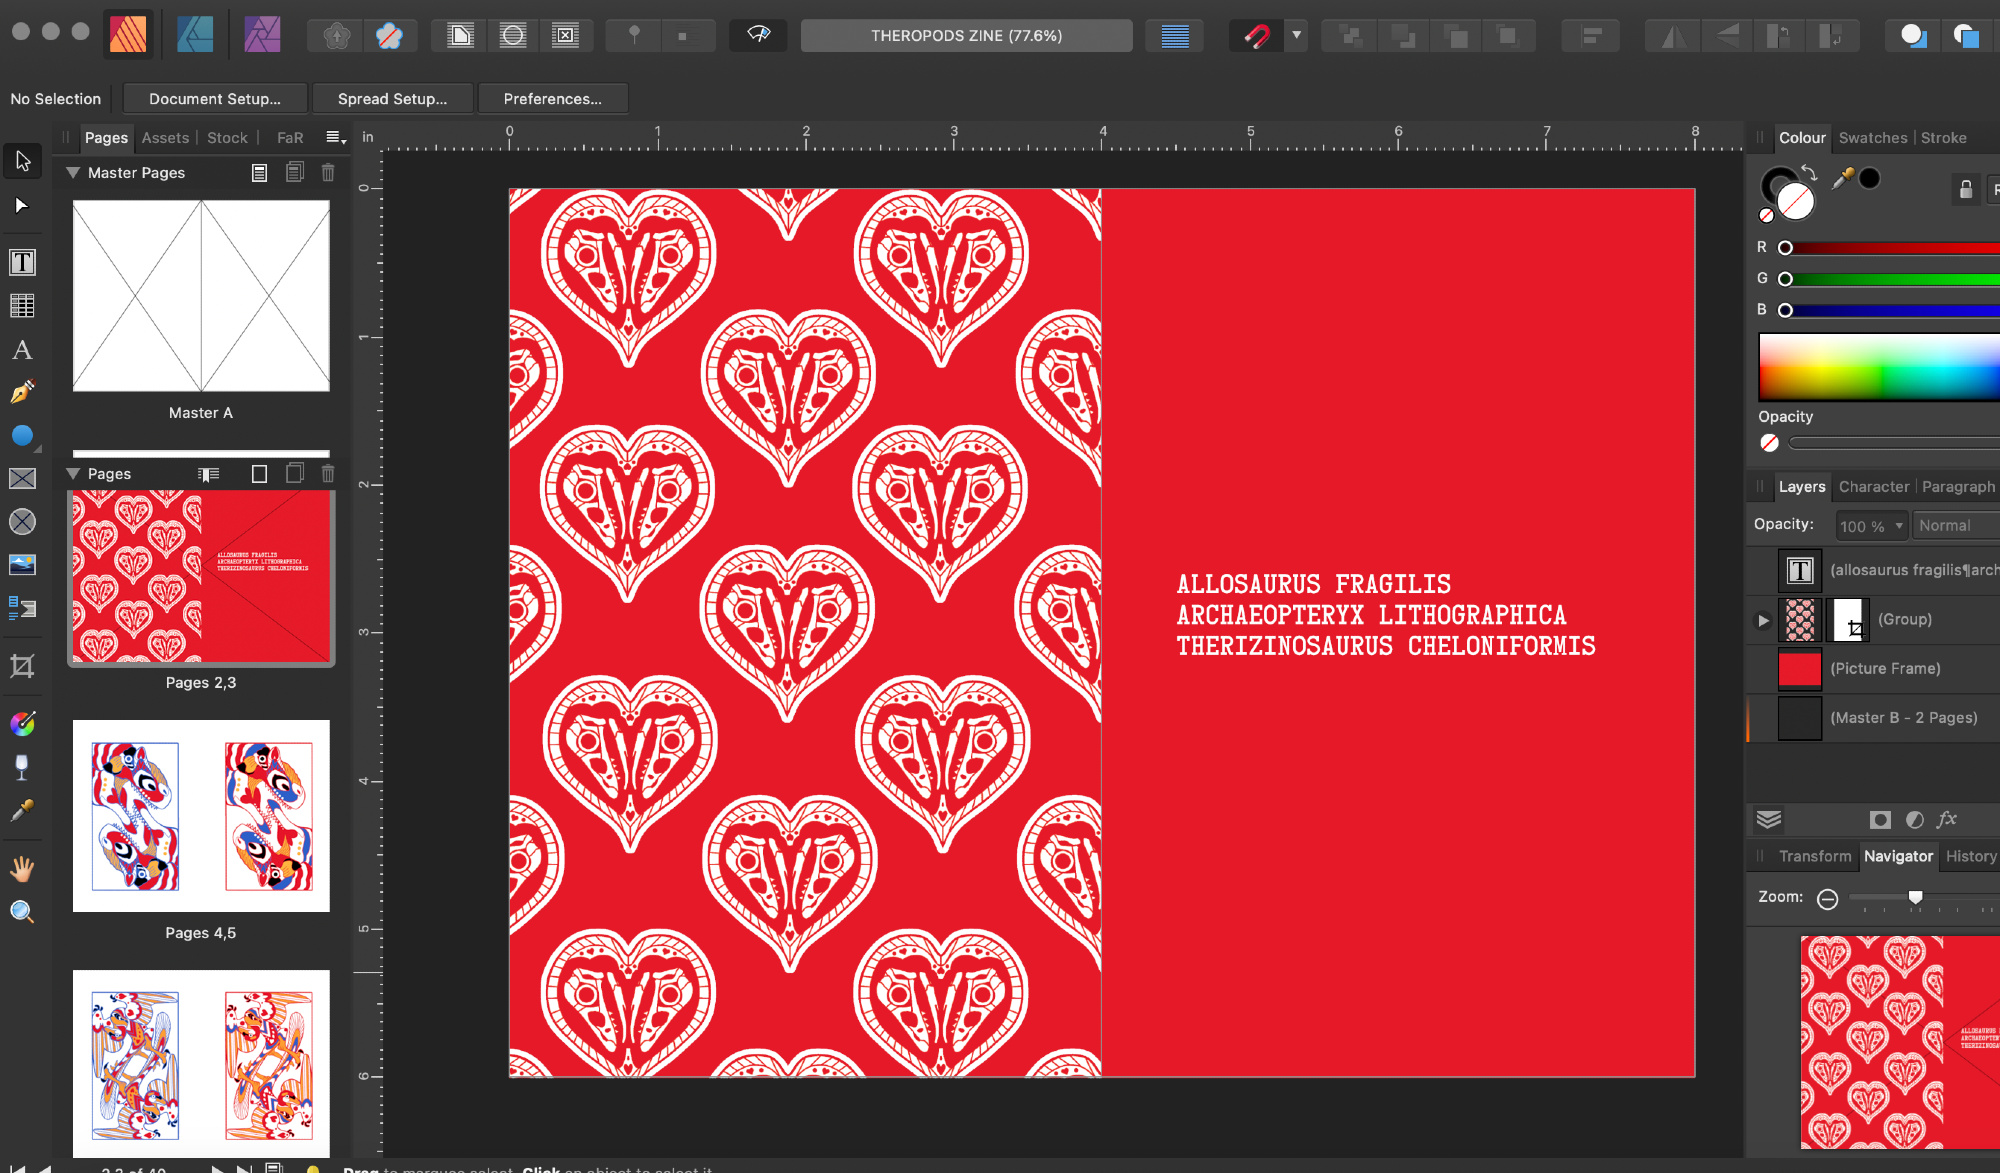Expand the Group layer
Image resolution: width=2000 pixels, height=1173 pixels.
pos(1763,620)
